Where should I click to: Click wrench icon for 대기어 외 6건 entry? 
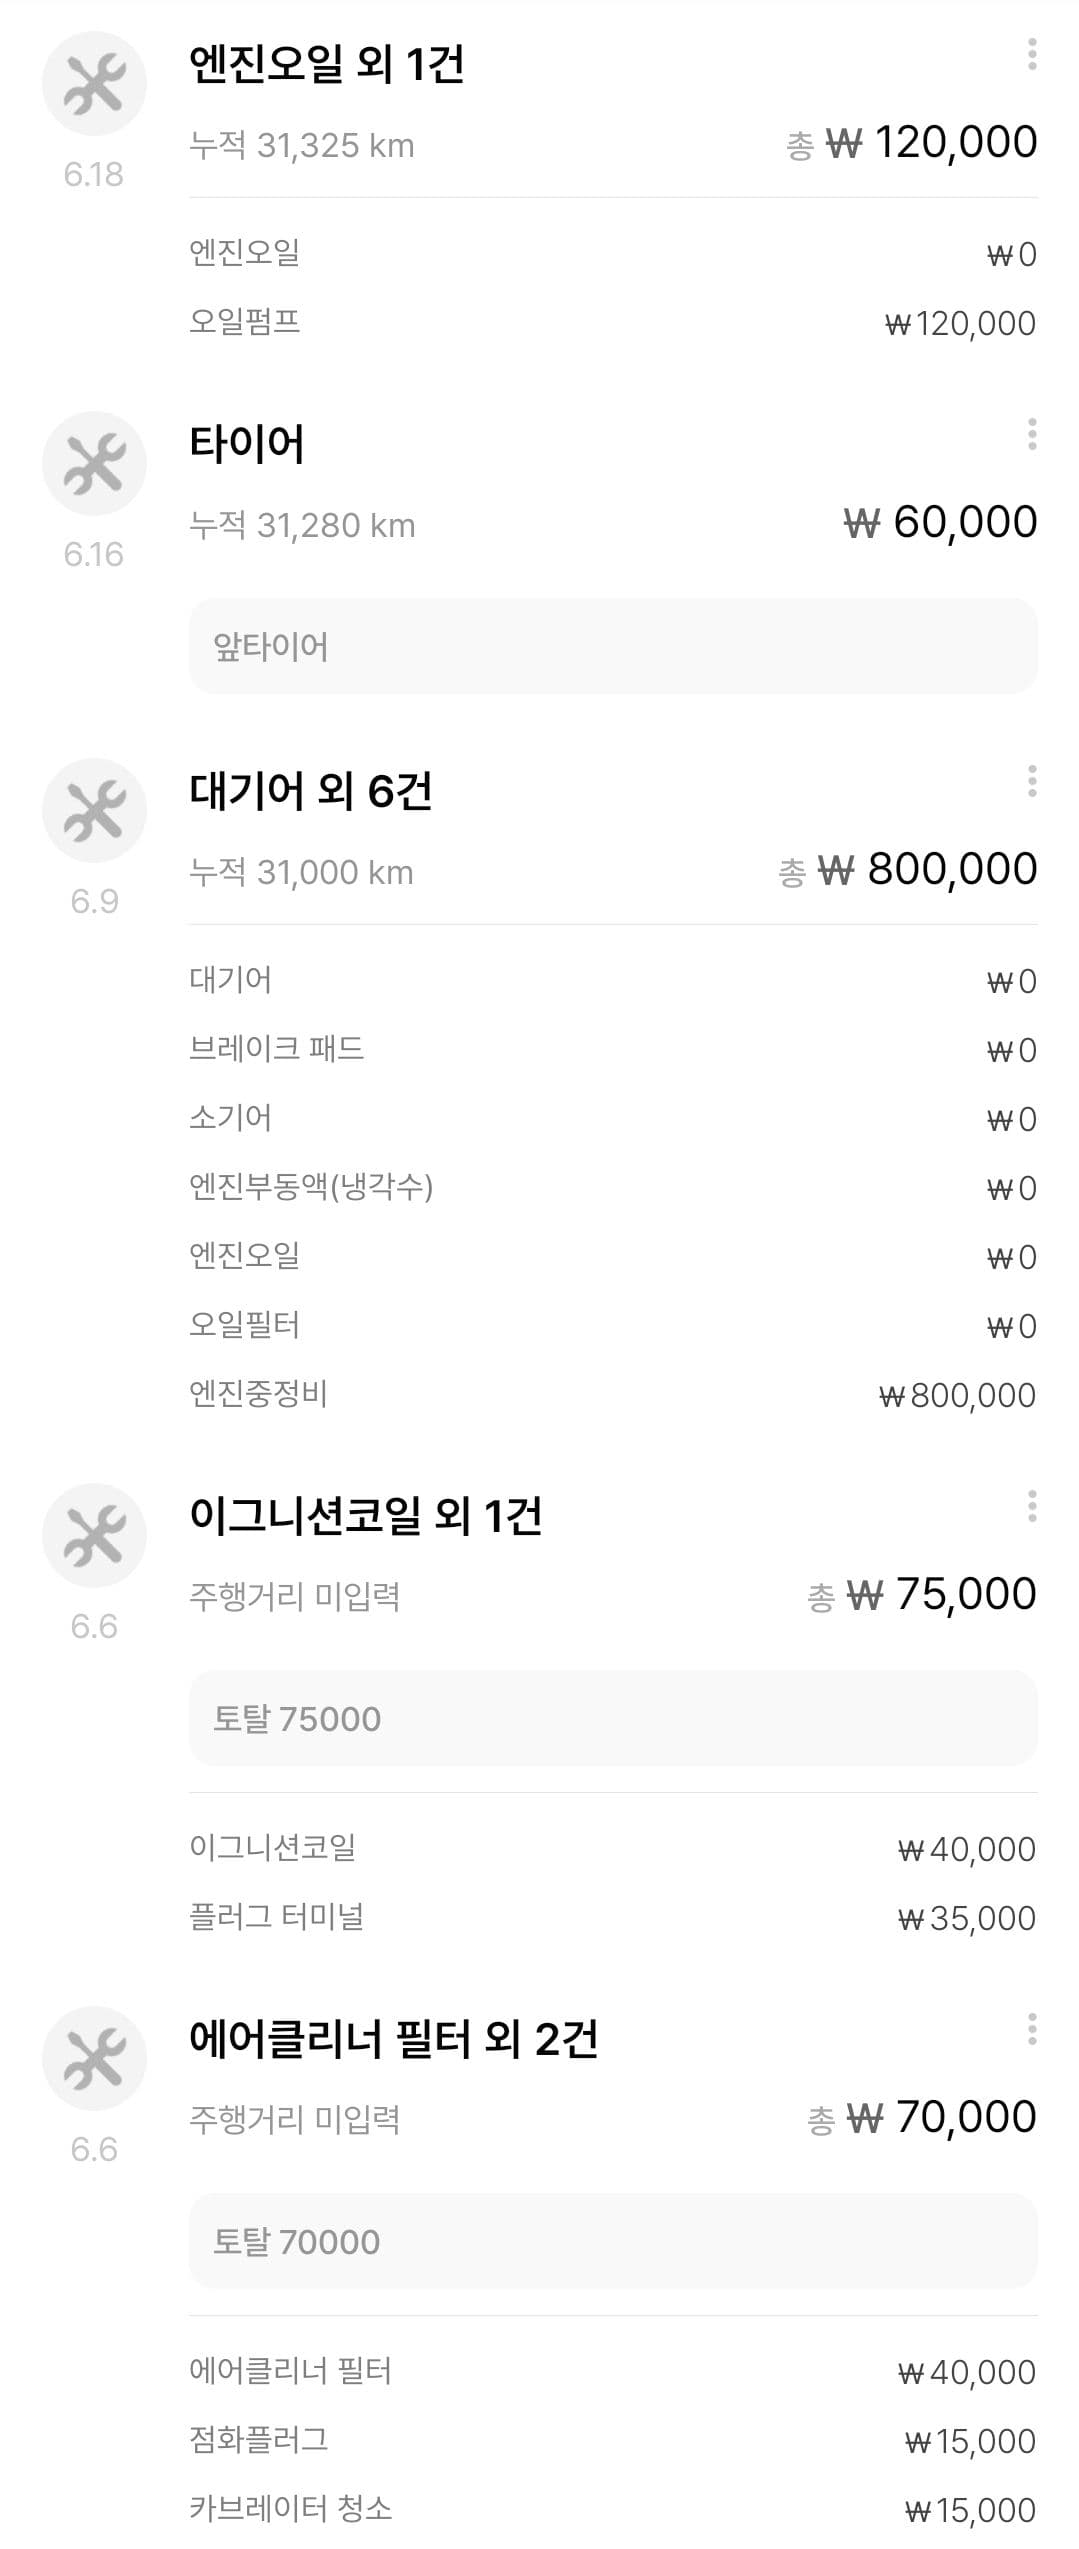tap(94, 811)
